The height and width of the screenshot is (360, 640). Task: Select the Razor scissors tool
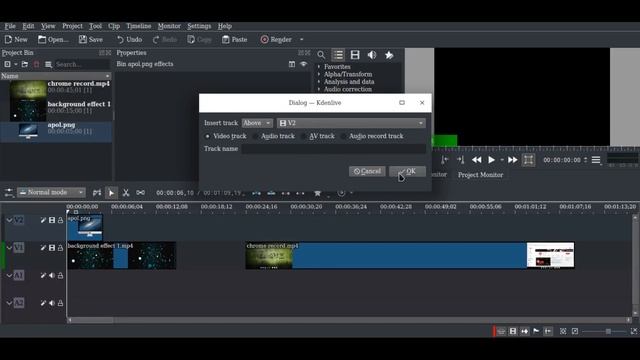pos(126,193)
